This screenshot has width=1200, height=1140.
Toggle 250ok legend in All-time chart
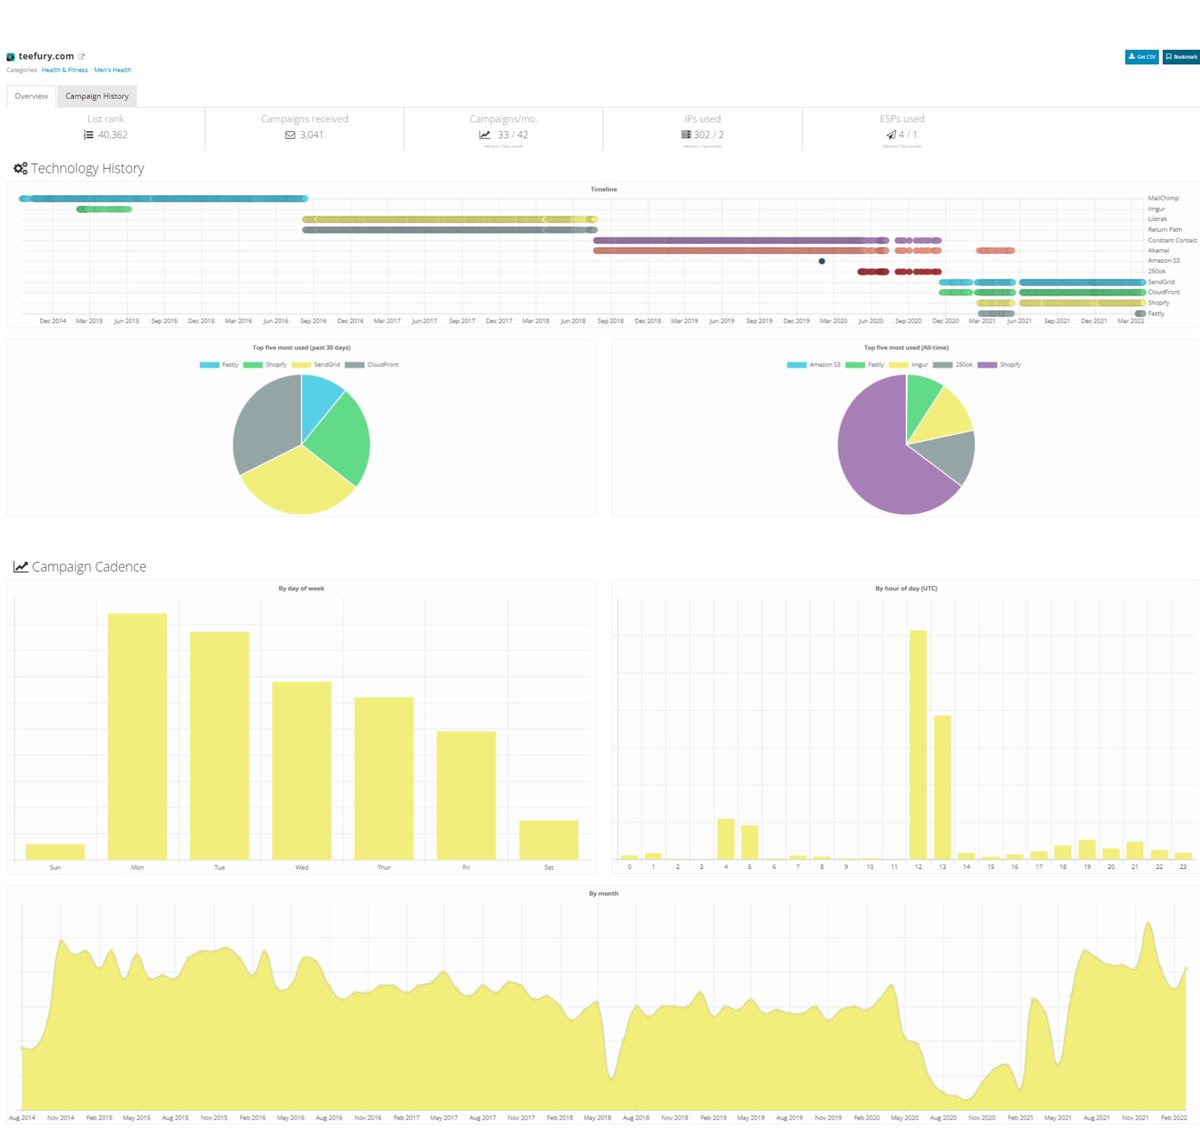pyautogui.click(x=953, y=365)
